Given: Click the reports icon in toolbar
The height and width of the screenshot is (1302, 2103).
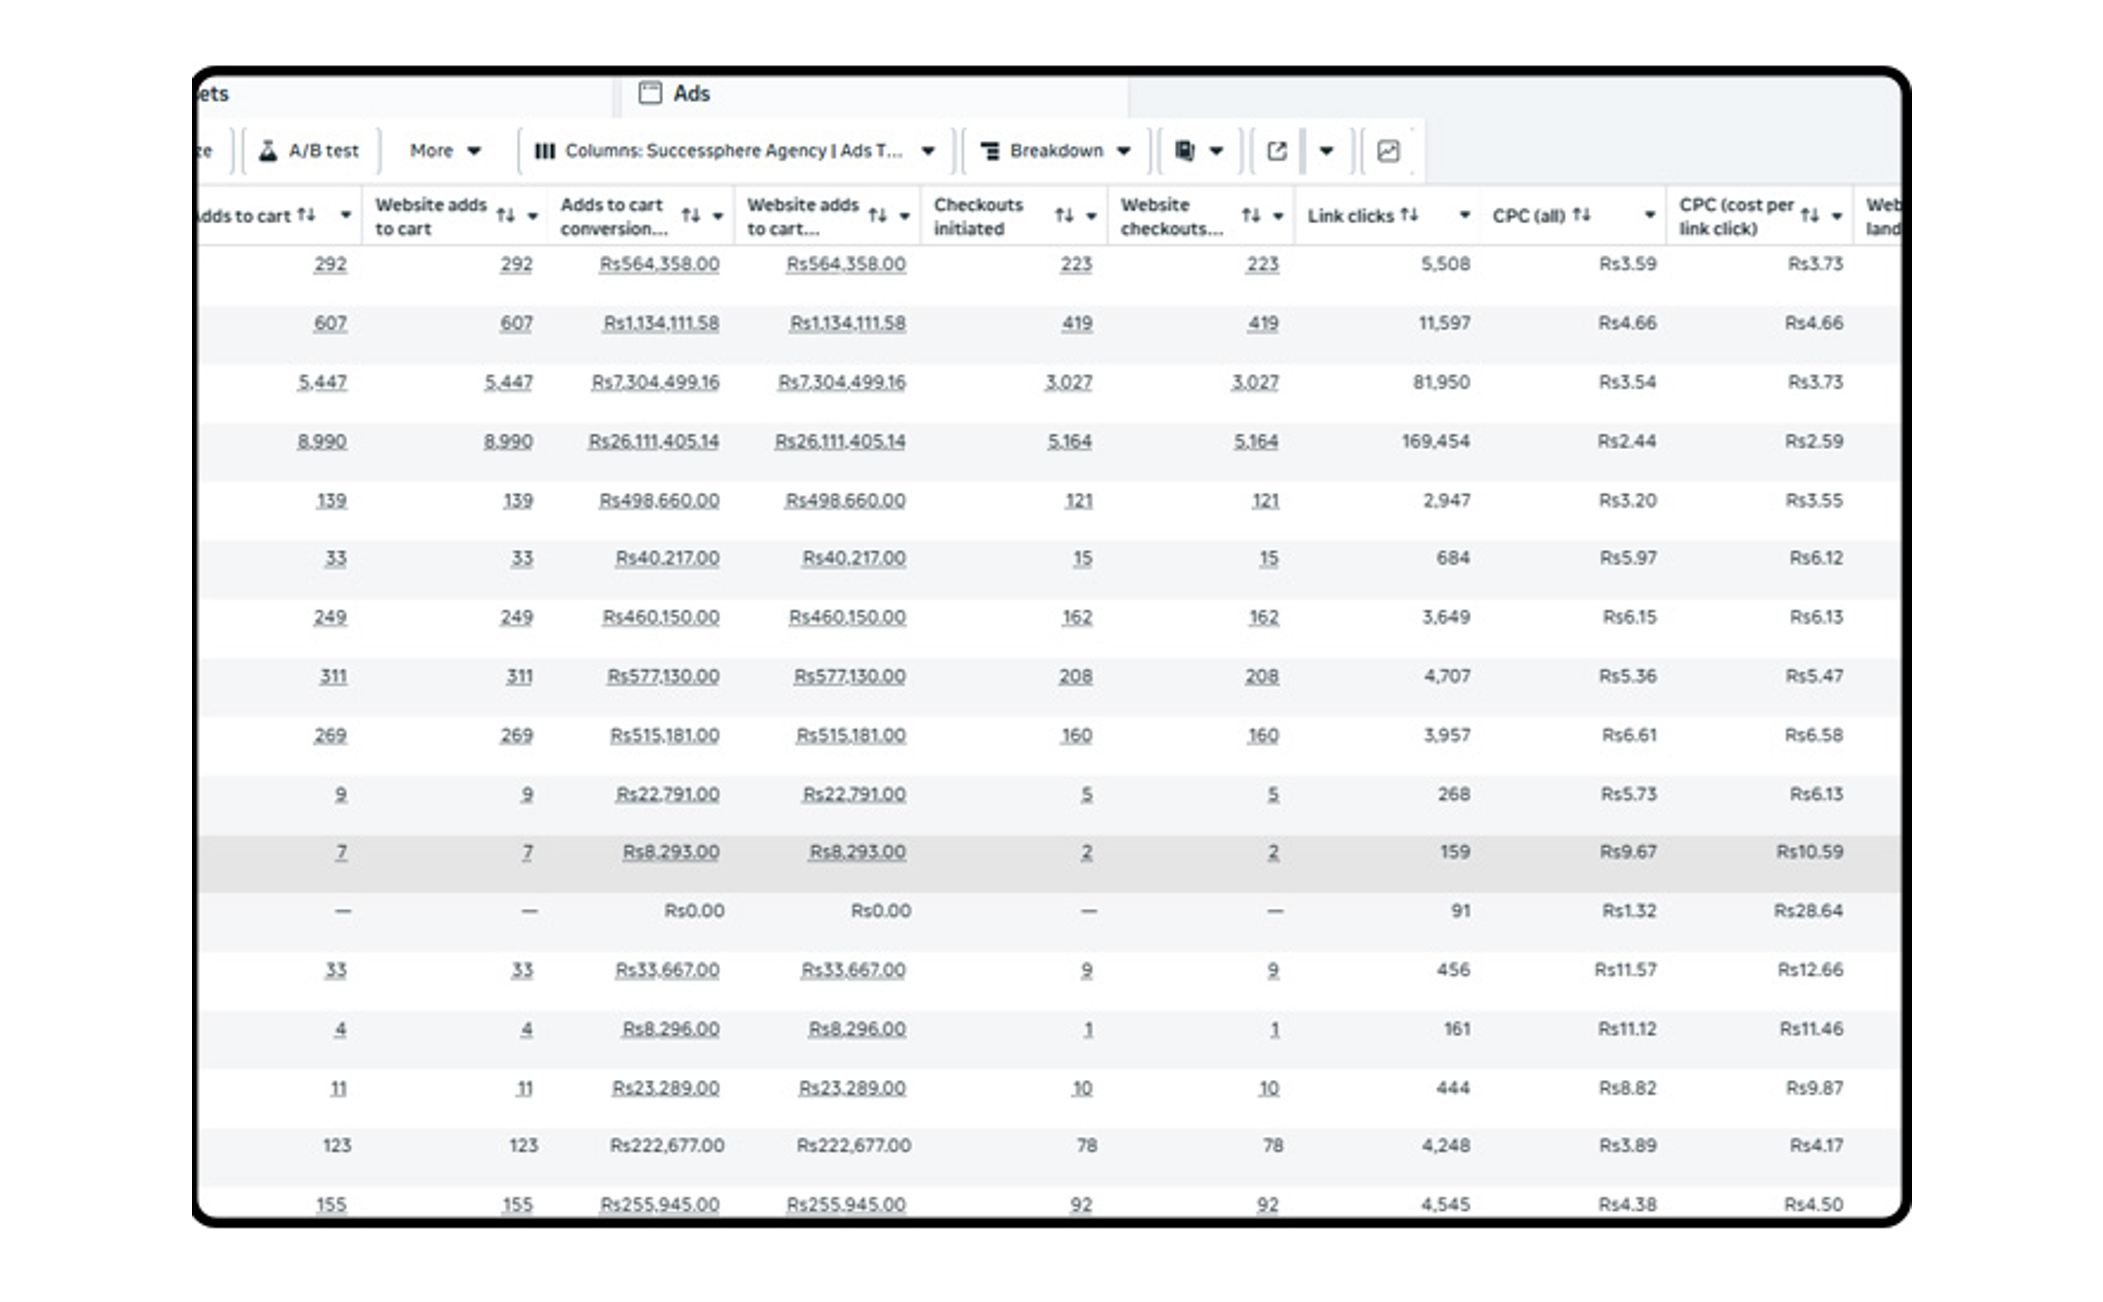Looking at the screenshot, I should coord(1185,151).
